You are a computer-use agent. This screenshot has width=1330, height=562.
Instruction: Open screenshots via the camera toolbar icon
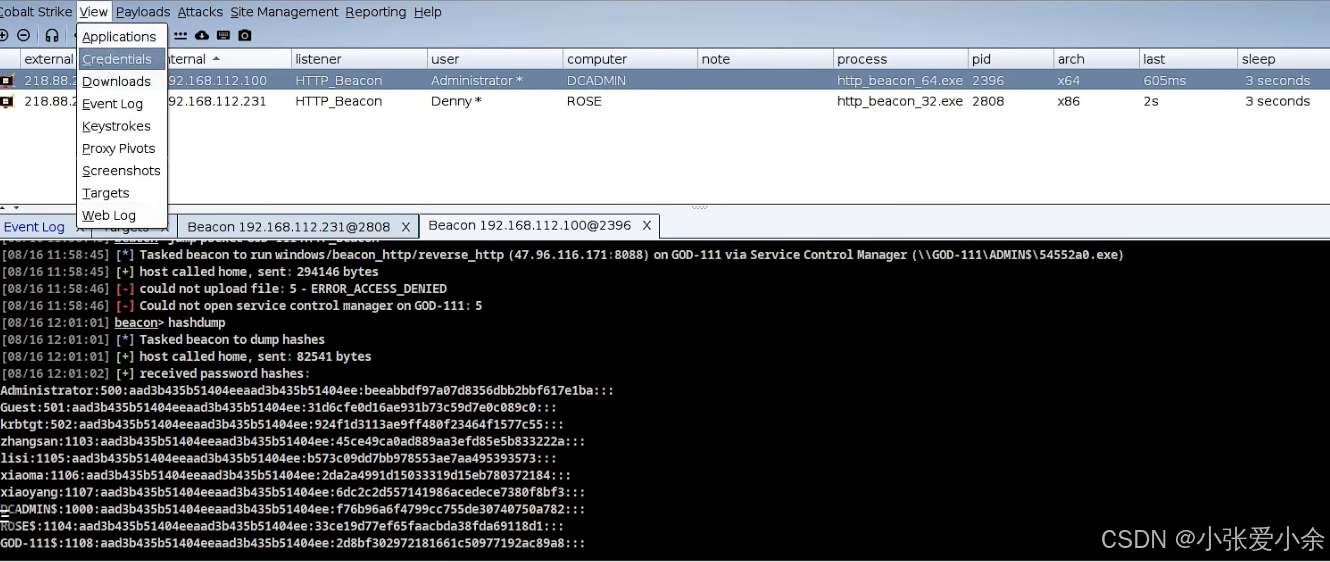pyautogui.click(x=245, y=35)
